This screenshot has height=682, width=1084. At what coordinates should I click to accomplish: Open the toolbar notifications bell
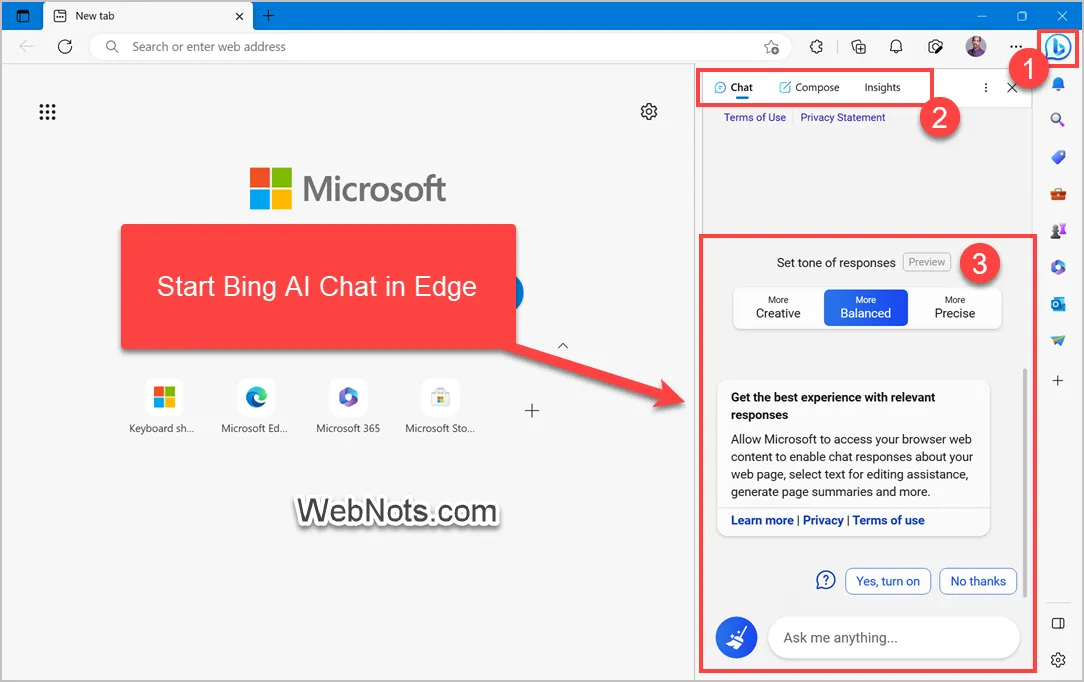point(896,46)
